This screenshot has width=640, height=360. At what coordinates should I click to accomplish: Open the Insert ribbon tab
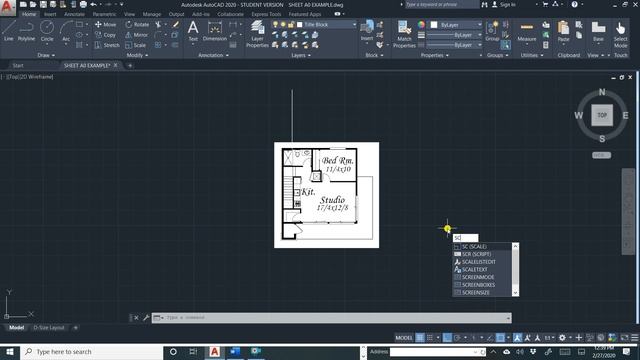(50, 14)
